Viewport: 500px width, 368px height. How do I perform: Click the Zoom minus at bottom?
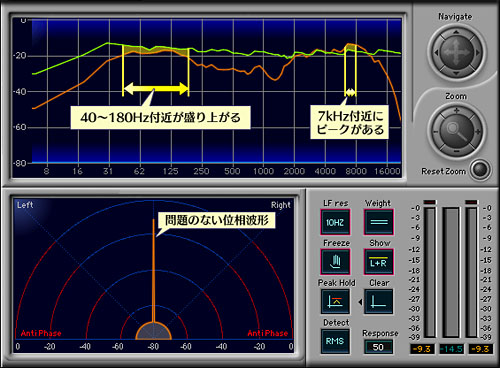(456, 152)
